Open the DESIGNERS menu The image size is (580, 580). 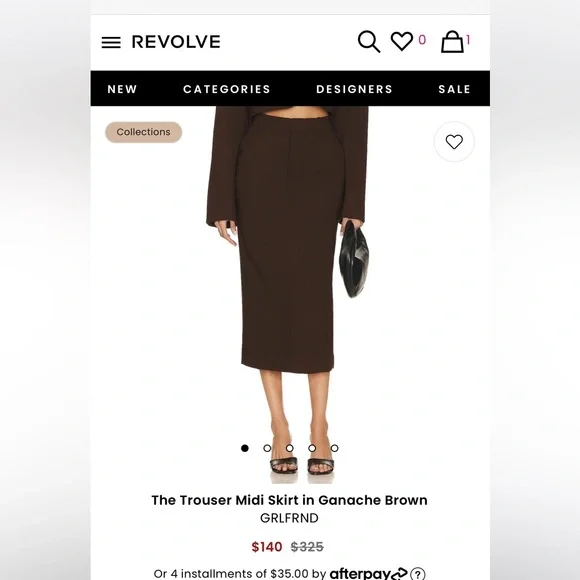coord(354,89)
